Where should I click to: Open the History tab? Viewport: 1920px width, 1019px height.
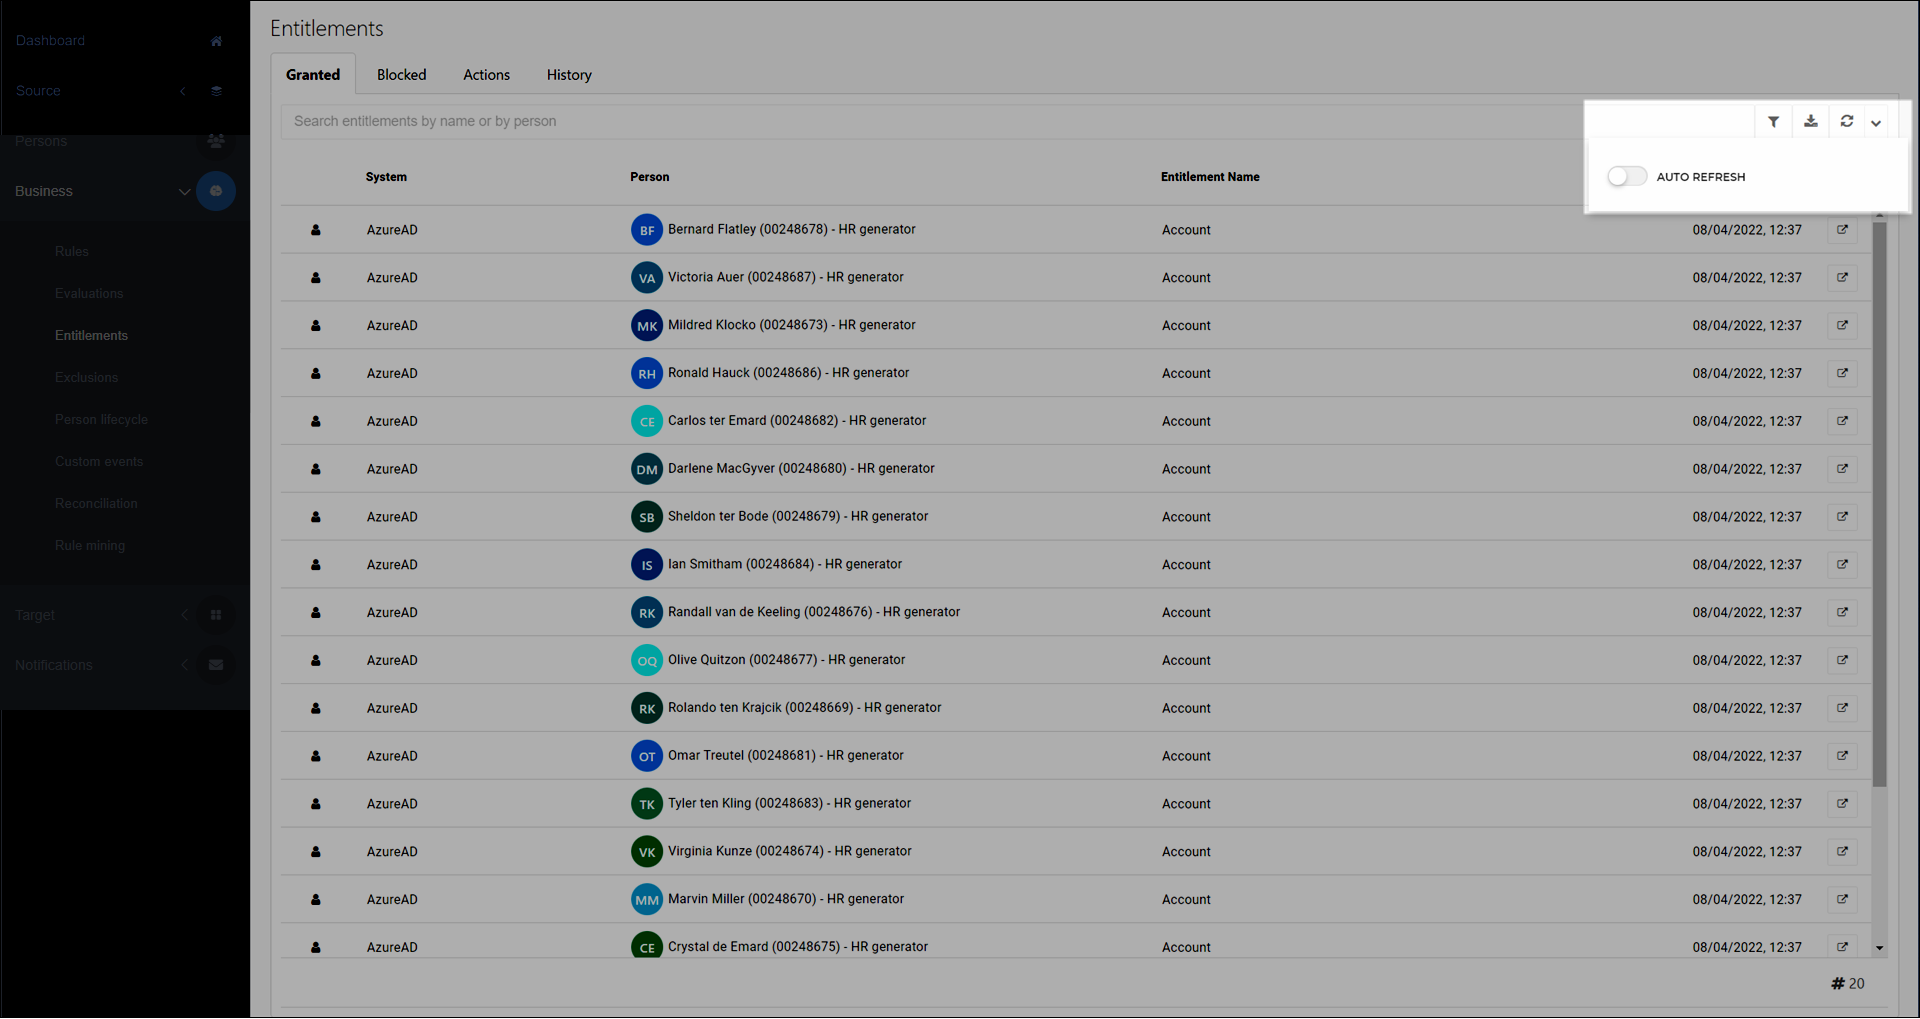[x=568, y=75]
